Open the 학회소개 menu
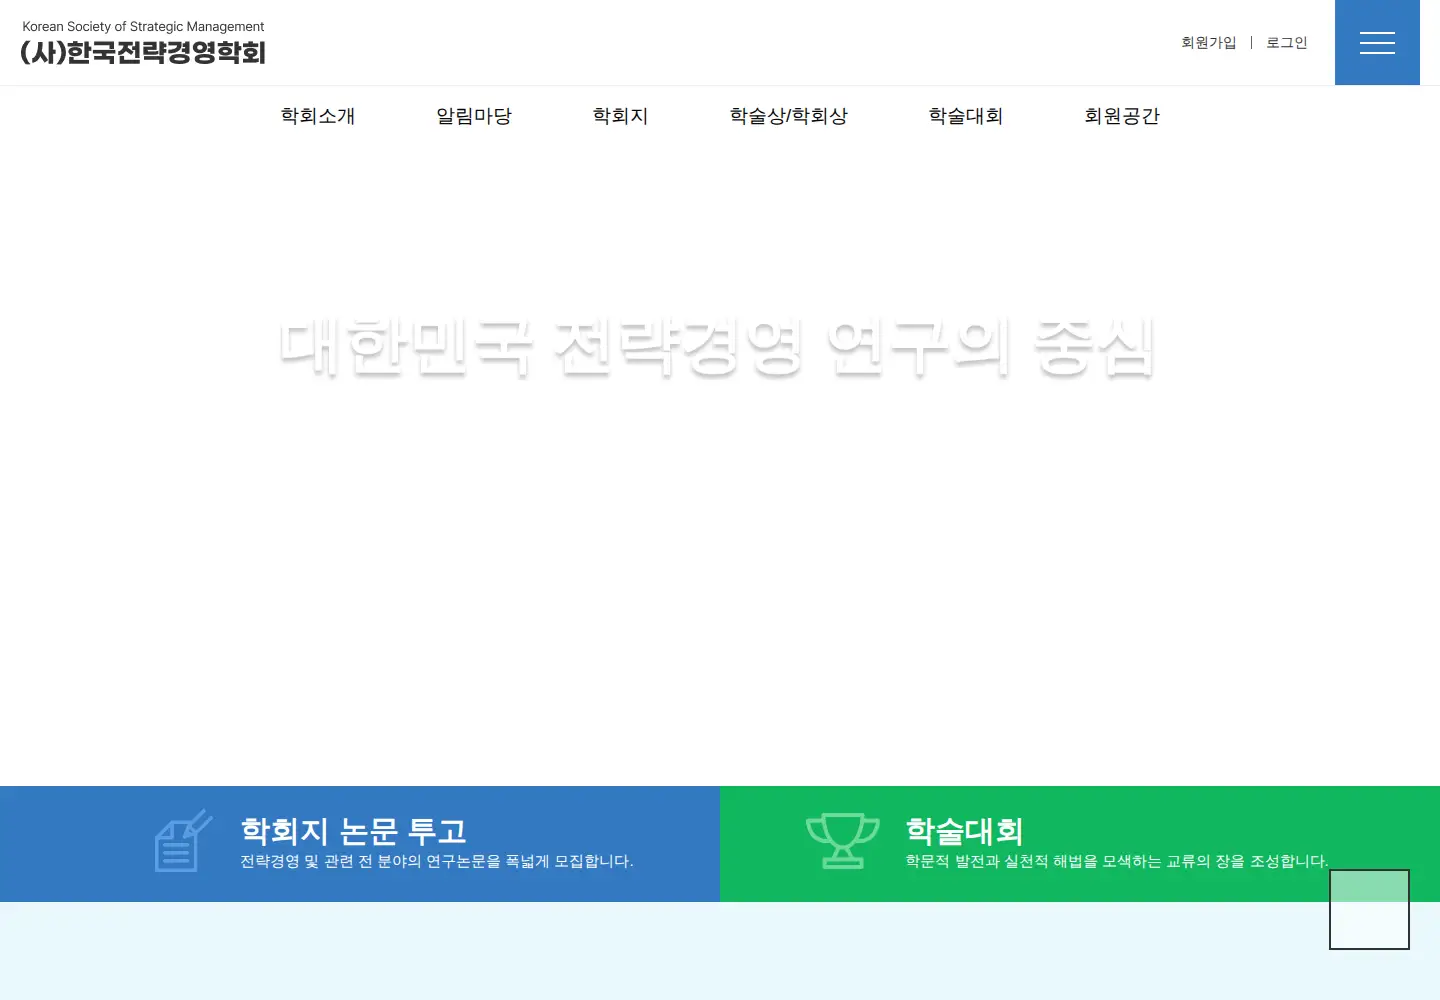1440x1000 pixels. point(318,116)
